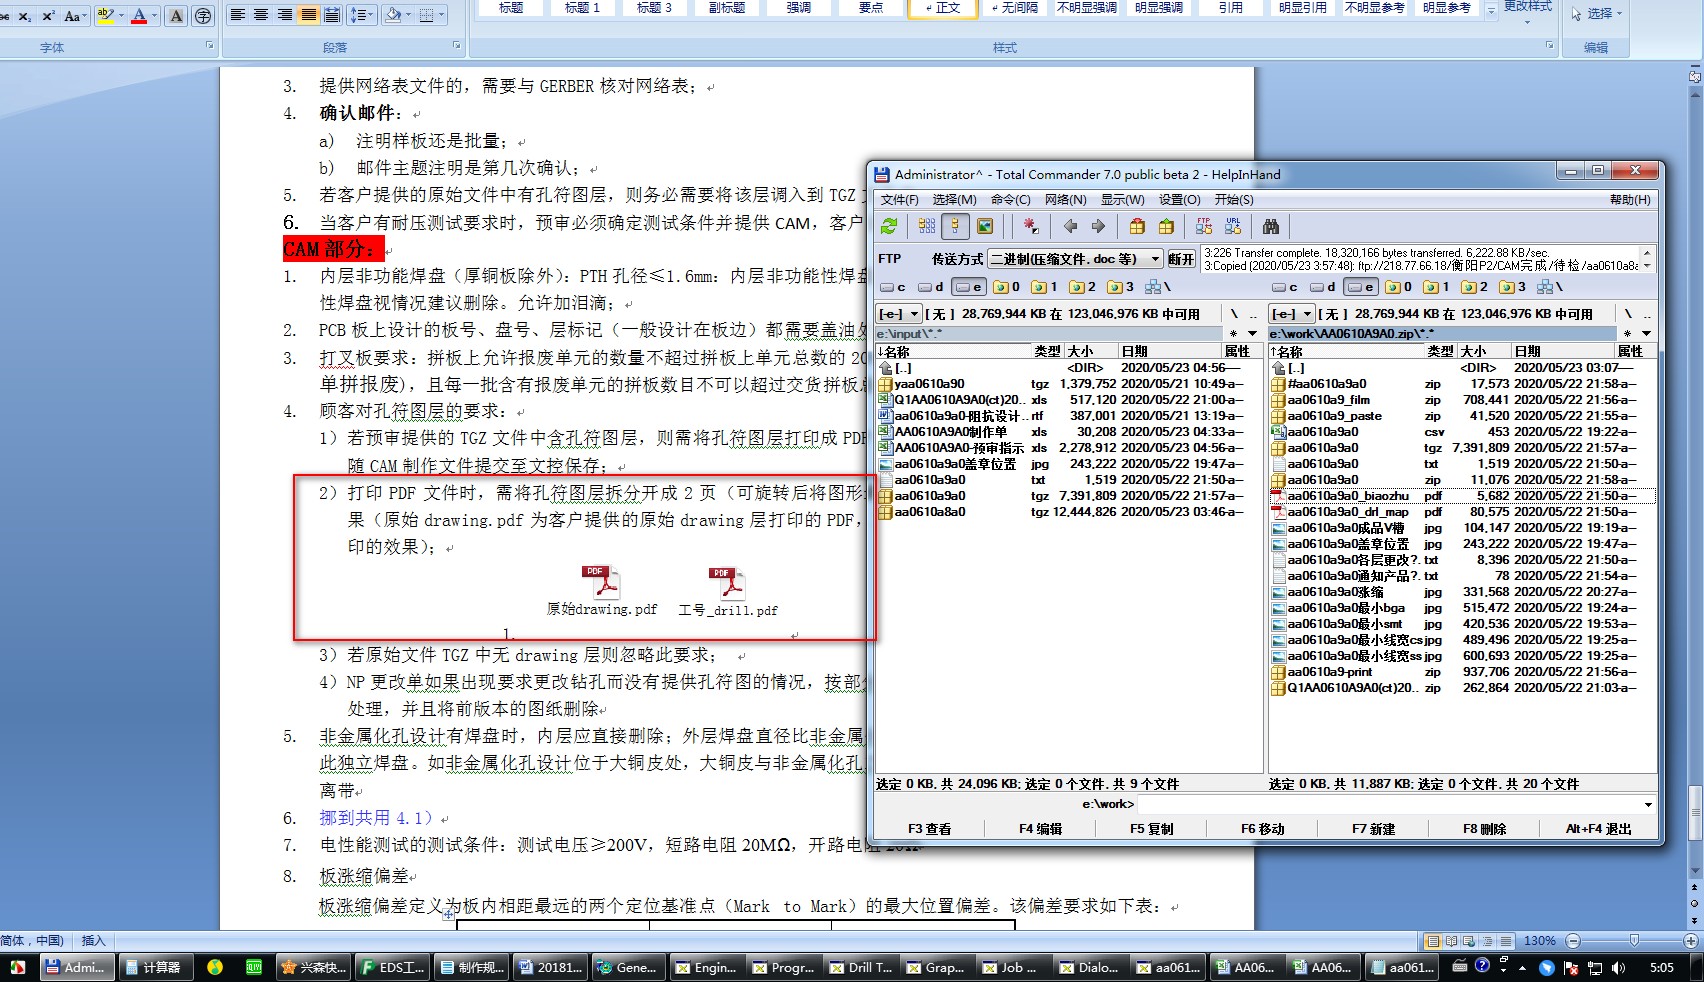Viewport: 1704px width, 982px height.
Task: Click enclosed character 字 icon in Word
Action: 203,16
